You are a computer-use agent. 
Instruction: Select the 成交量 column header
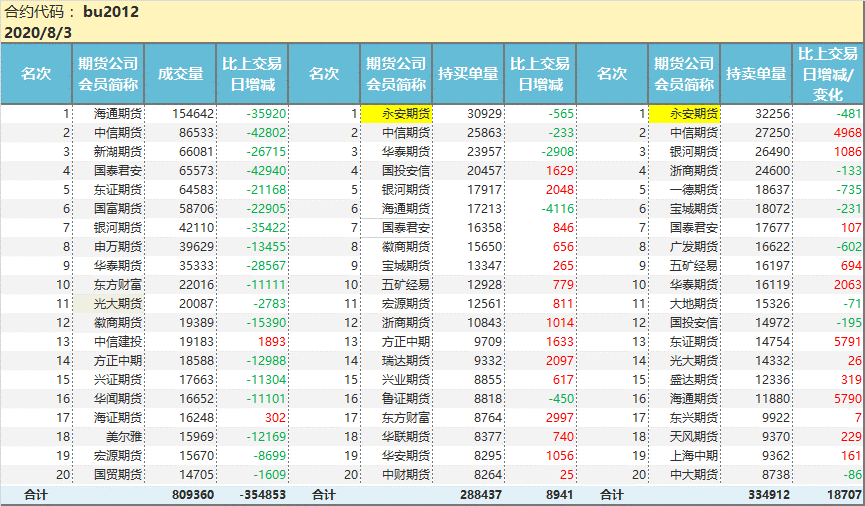180,74
